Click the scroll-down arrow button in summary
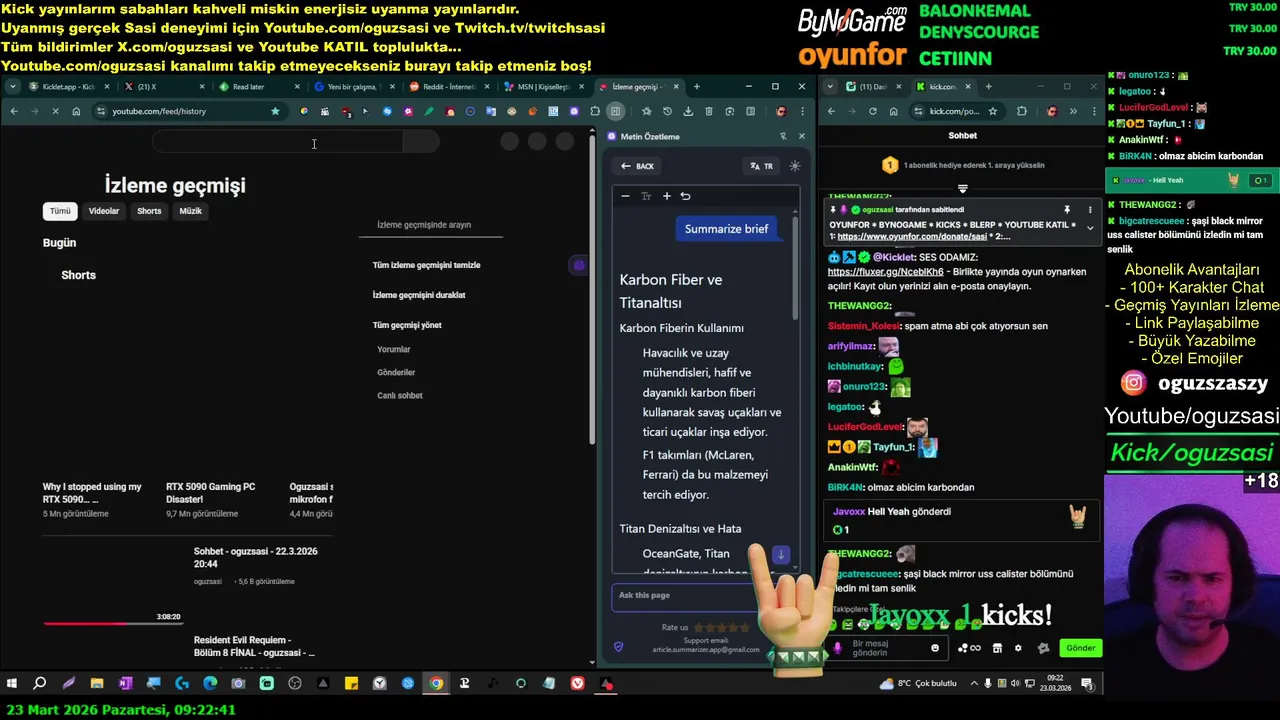 pos(781,554)
